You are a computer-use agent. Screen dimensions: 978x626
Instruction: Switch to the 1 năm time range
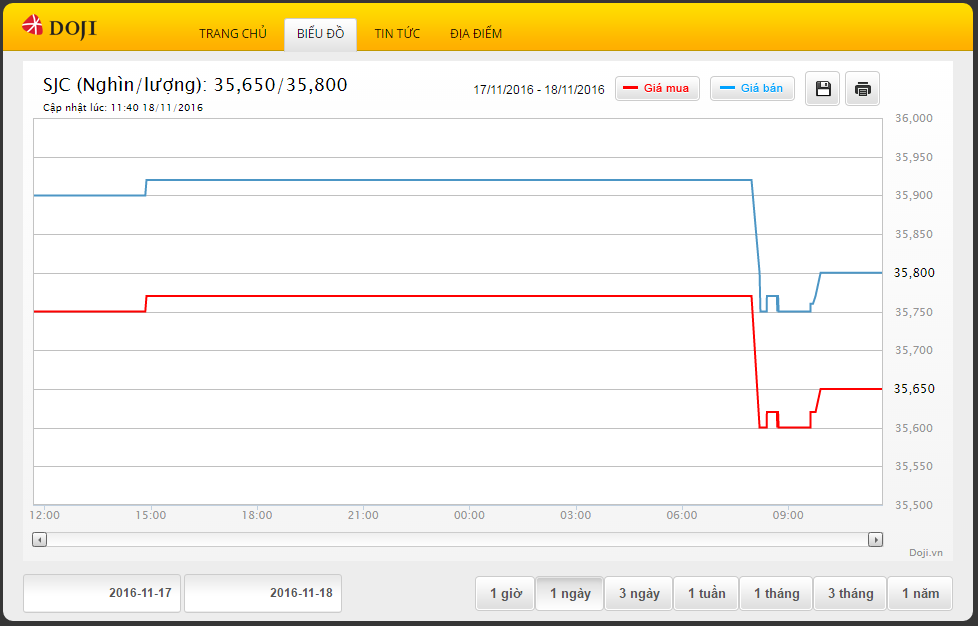(x=920, y=593)
